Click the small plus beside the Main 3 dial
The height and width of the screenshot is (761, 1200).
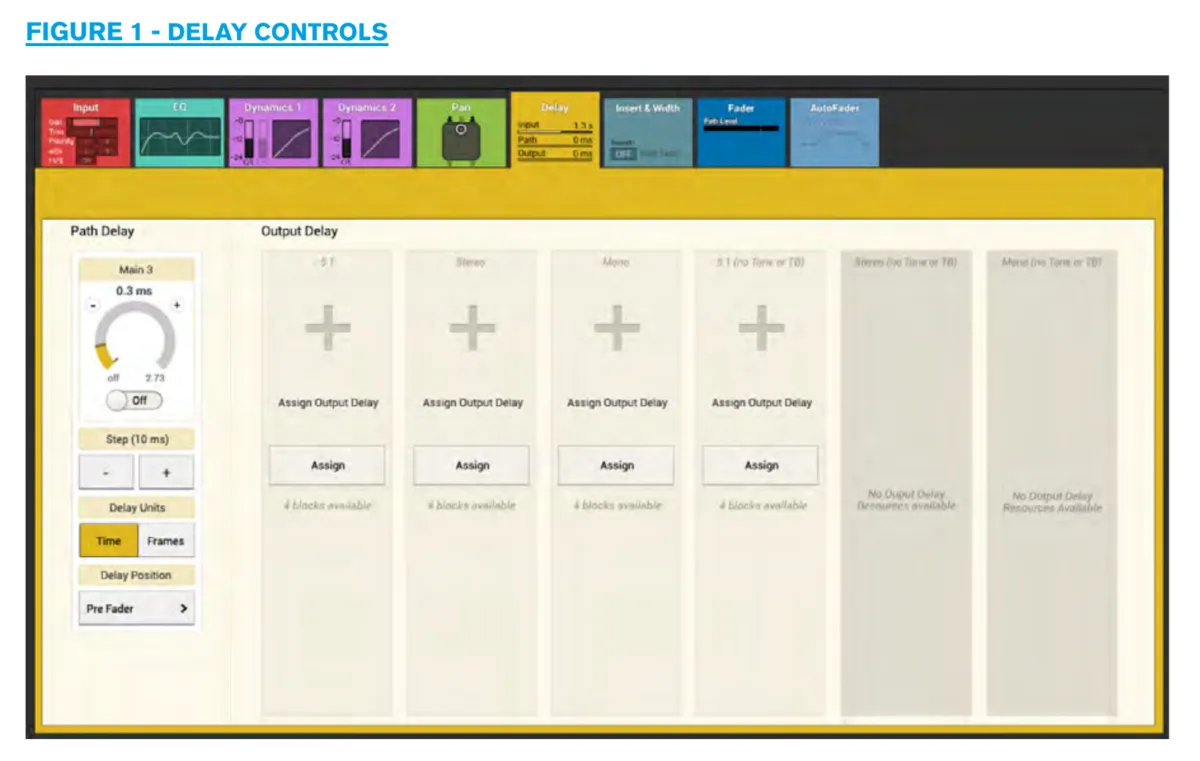(x=177, y=305)
